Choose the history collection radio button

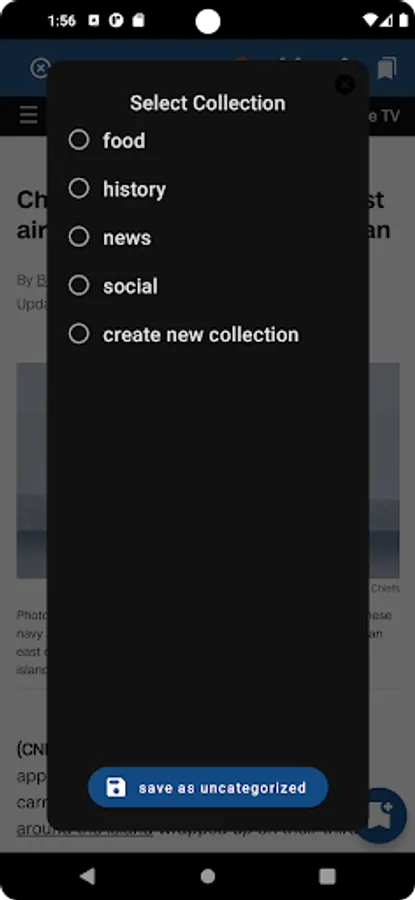click(79, 188)
